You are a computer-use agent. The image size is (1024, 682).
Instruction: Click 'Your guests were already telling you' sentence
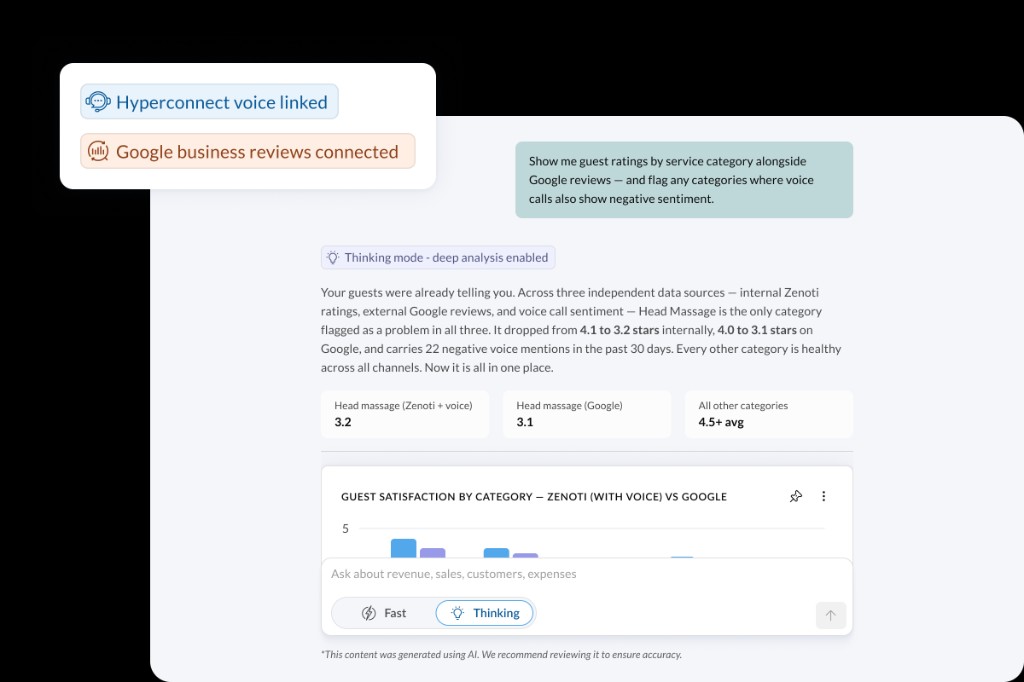pos(417,293)
